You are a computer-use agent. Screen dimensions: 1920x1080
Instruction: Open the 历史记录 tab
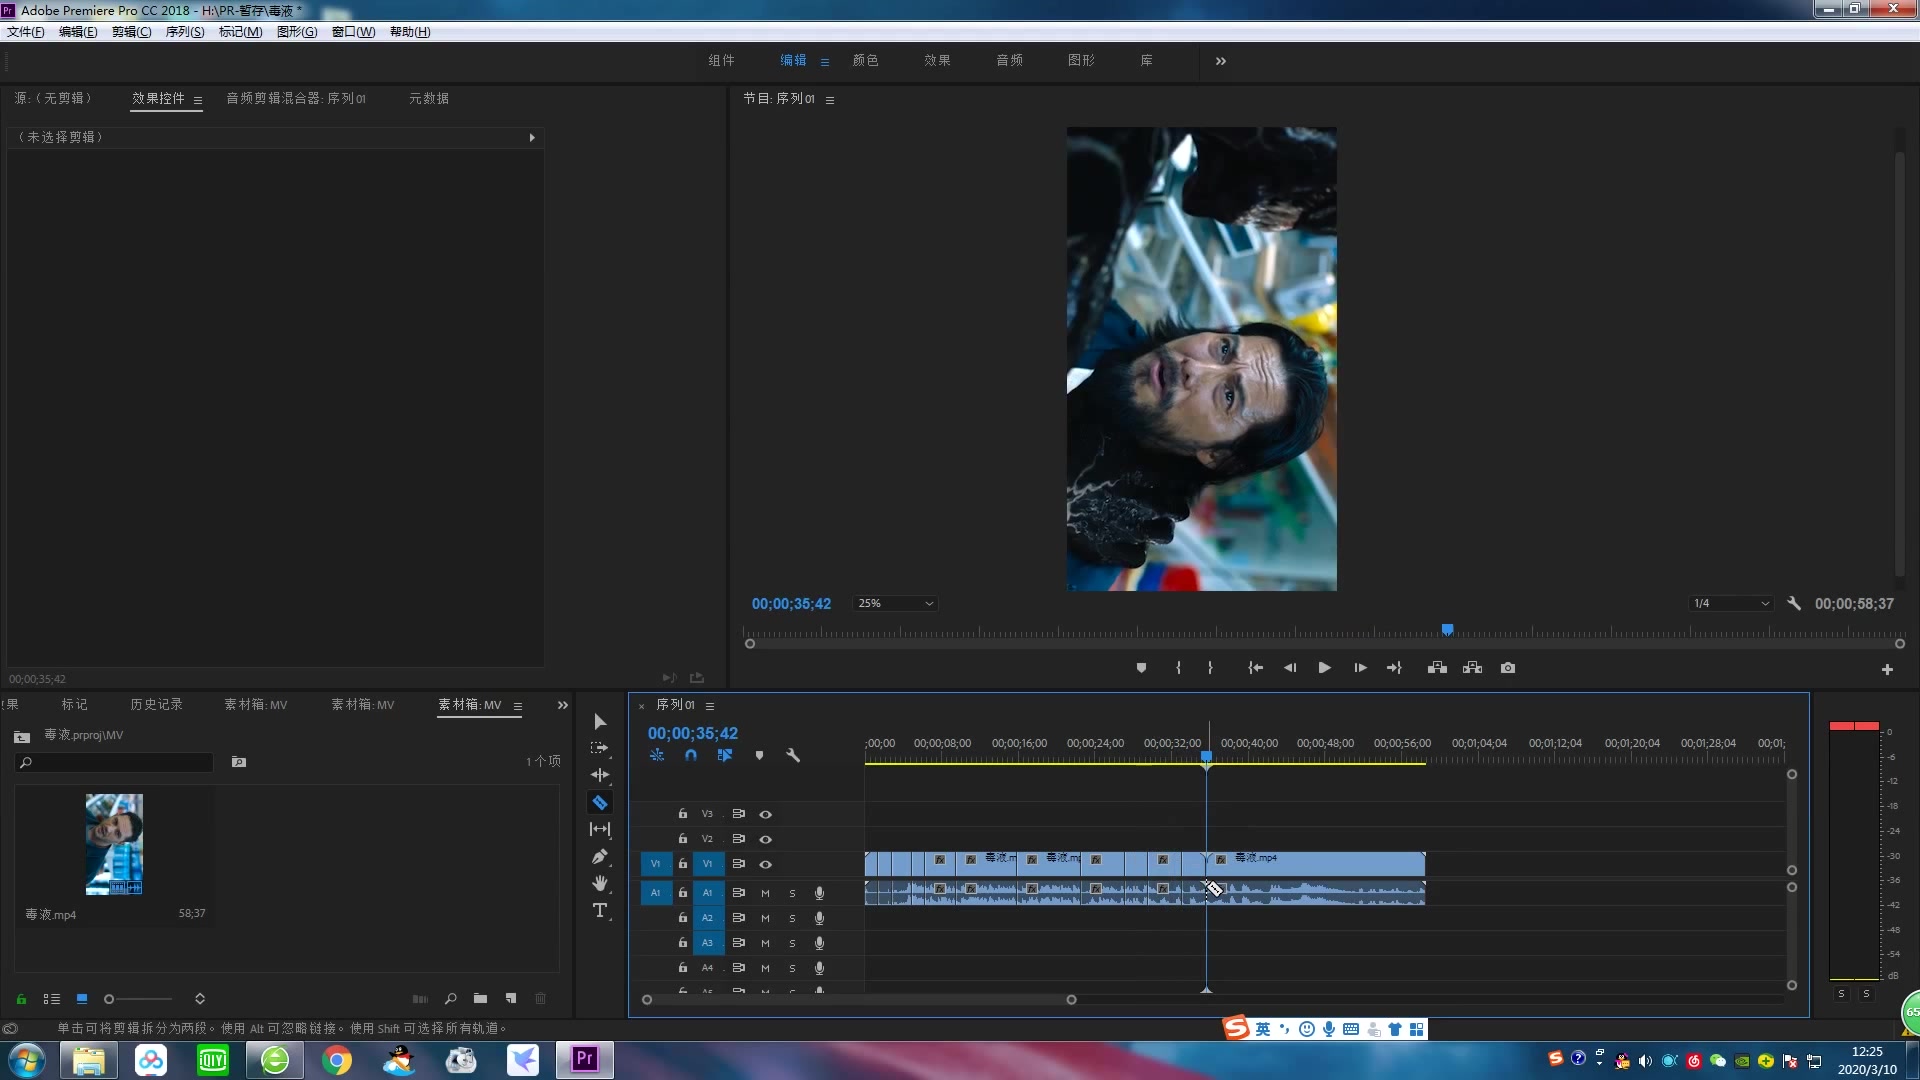coord(156,704)
